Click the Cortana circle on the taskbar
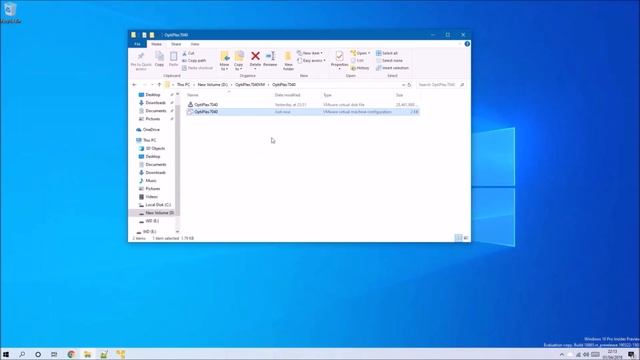Screen dimensions: 640x360 38,354
